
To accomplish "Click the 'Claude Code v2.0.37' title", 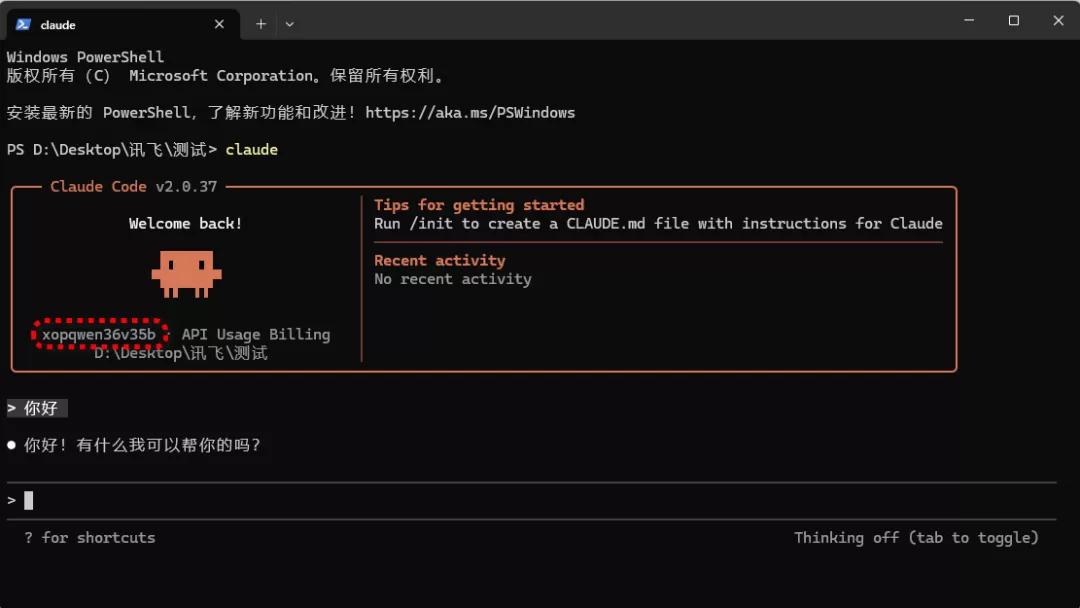I will click(x=134, y=187).
